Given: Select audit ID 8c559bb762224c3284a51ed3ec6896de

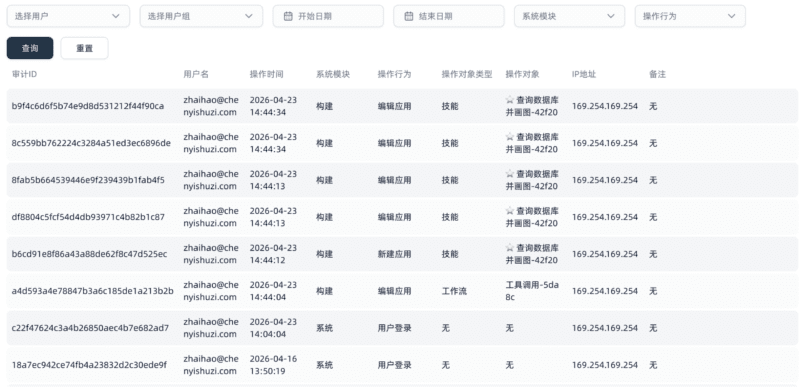Looking at the screenshot, I should point(91,143).
